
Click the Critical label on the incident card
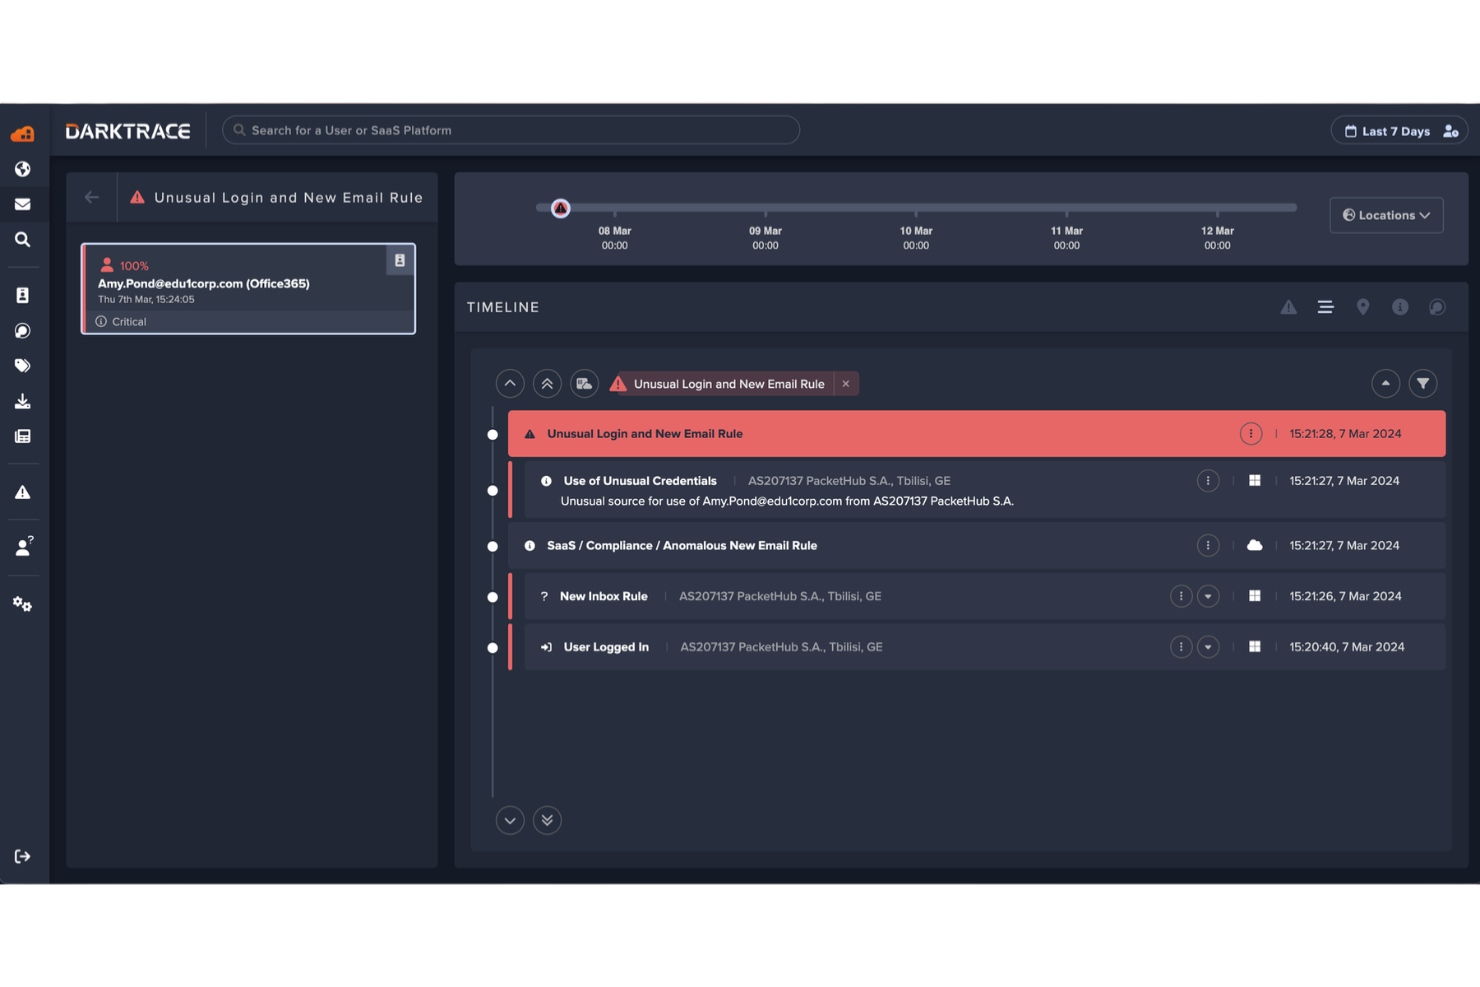(x=129, y=322)
